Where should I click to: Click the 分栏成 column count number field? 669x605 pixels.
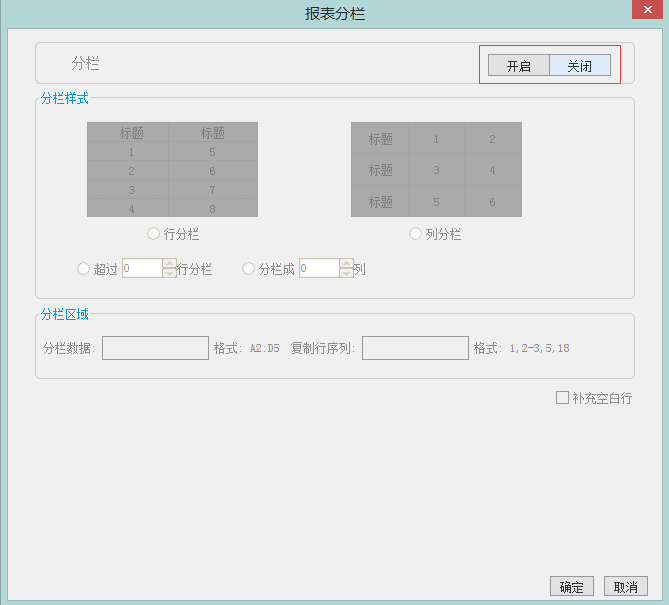click(x=320, y=268)
